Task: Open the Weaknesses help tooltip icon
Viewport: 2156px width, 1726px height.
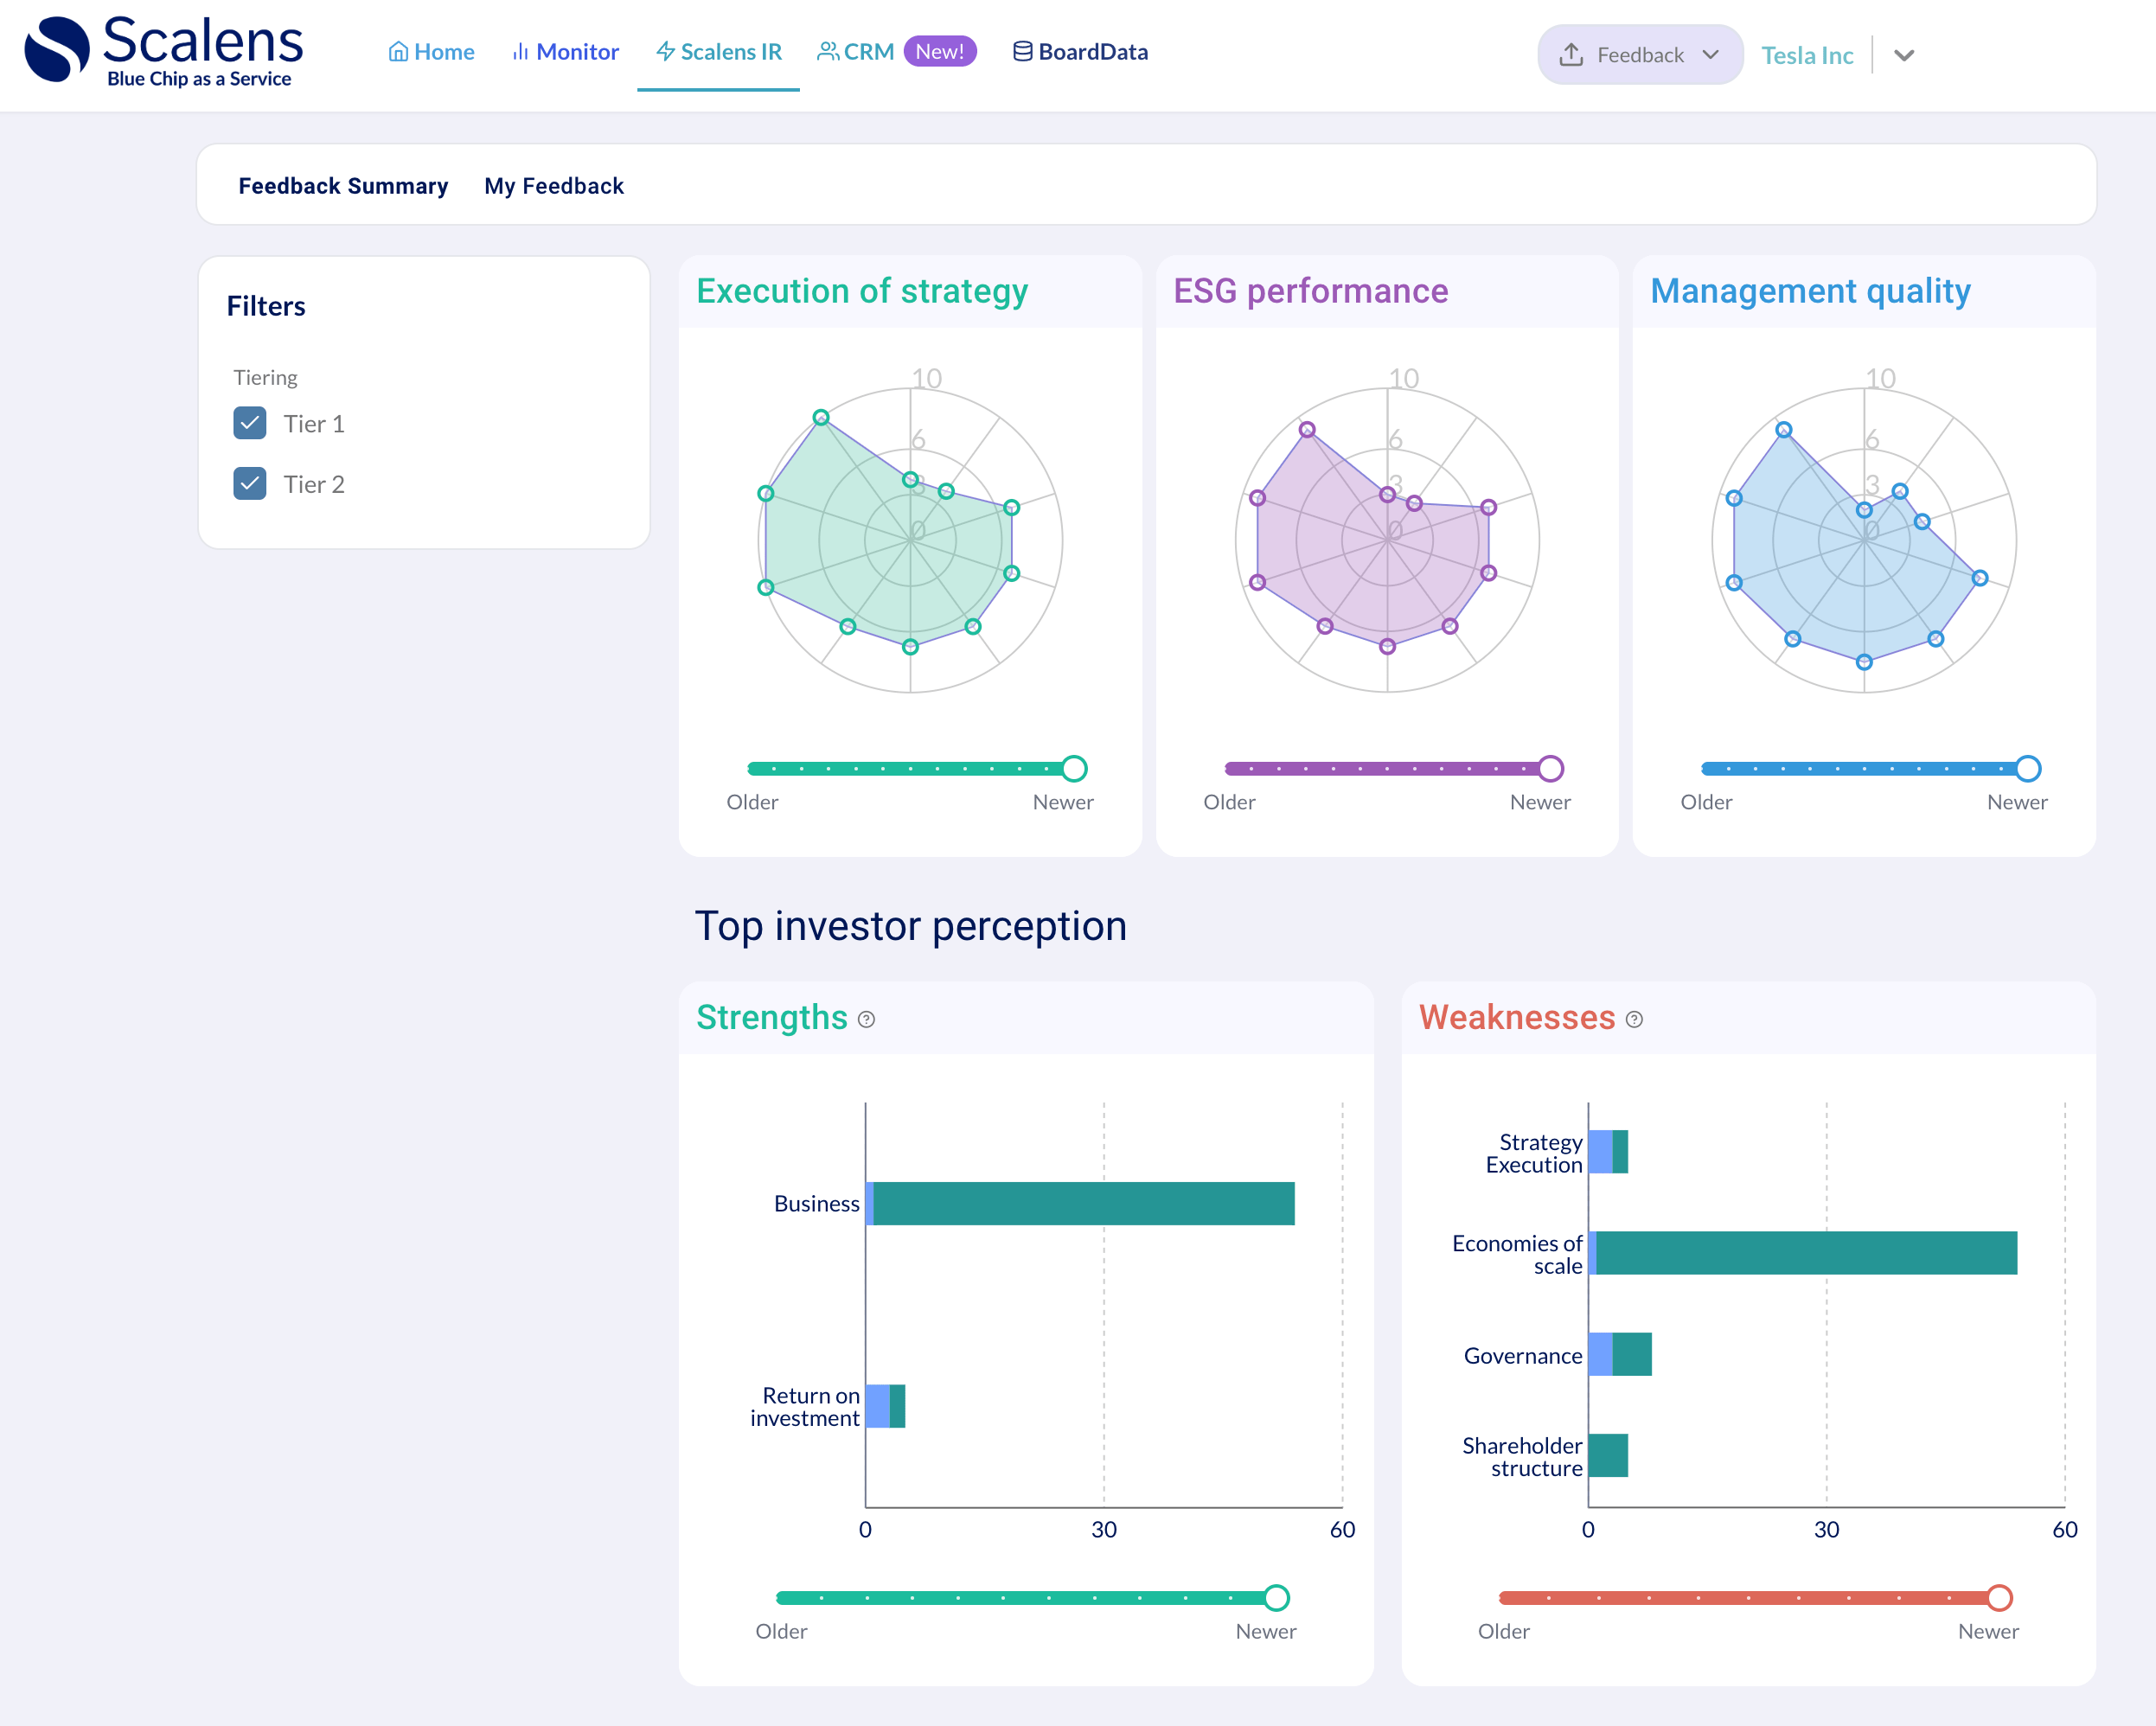Action: (1635, 1020)
